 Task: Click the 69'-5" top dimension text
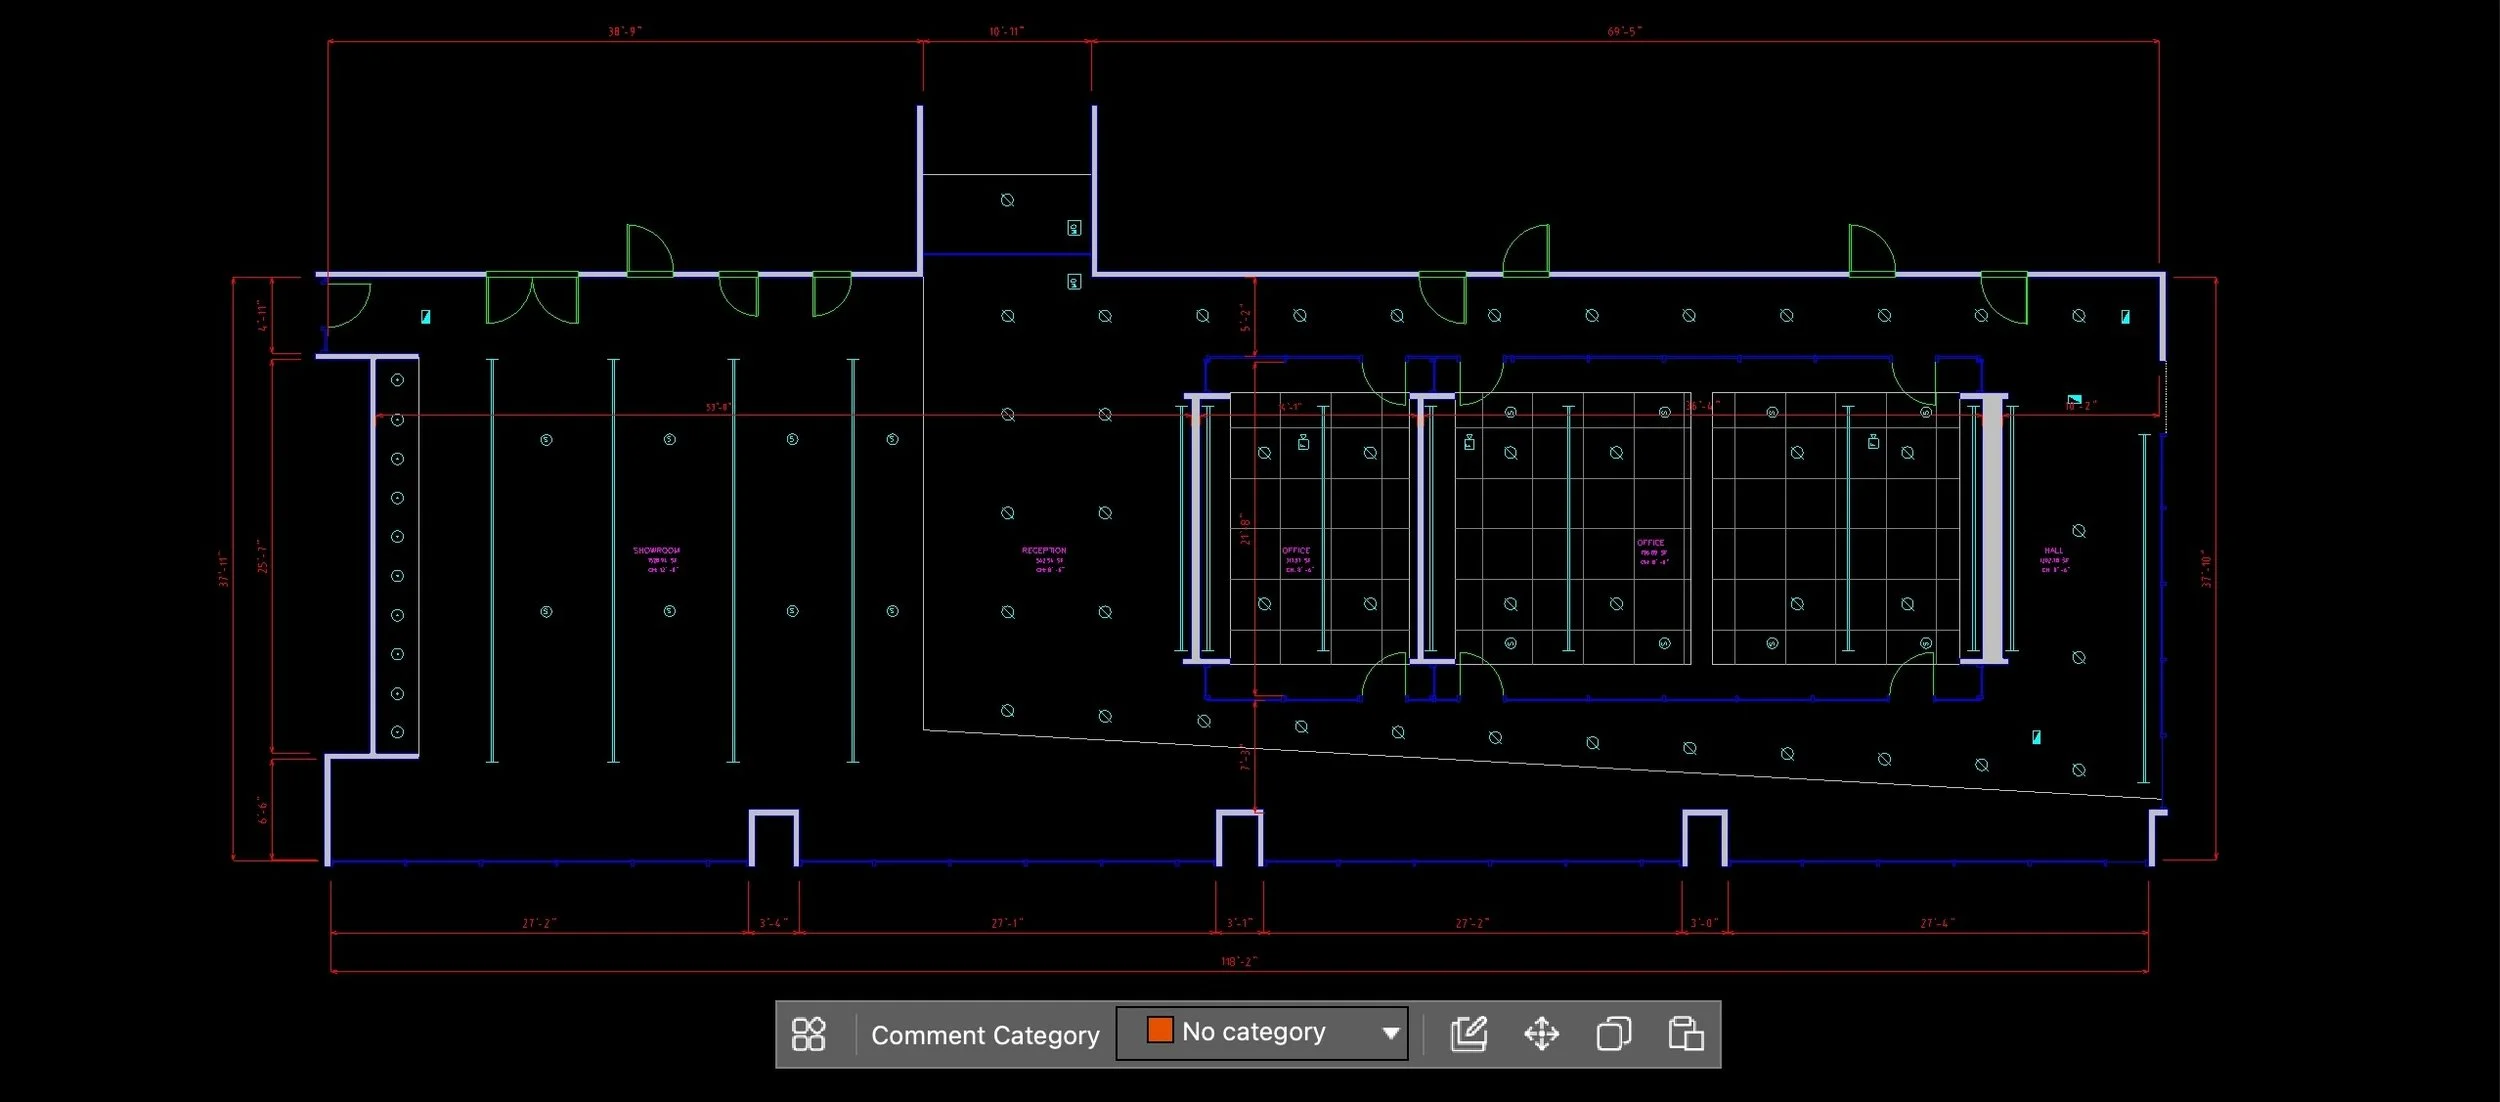[1624, 32]
